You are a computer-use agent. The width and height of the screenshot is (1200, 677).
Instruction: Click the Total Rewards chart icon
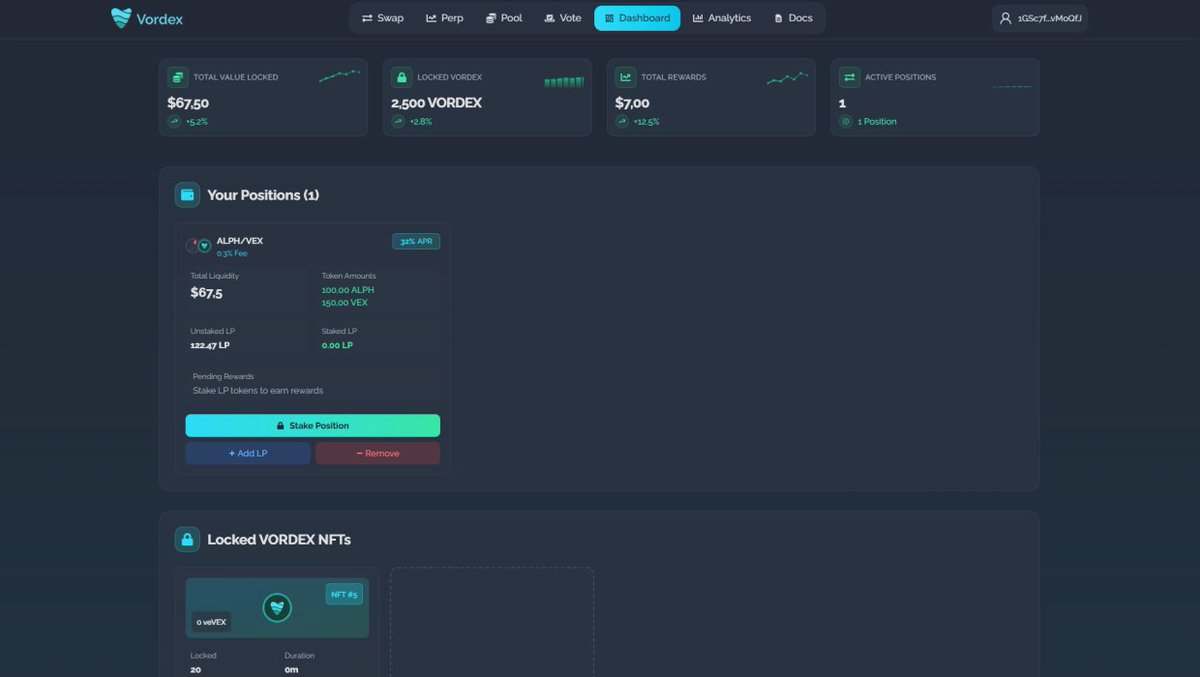(625, 77)
